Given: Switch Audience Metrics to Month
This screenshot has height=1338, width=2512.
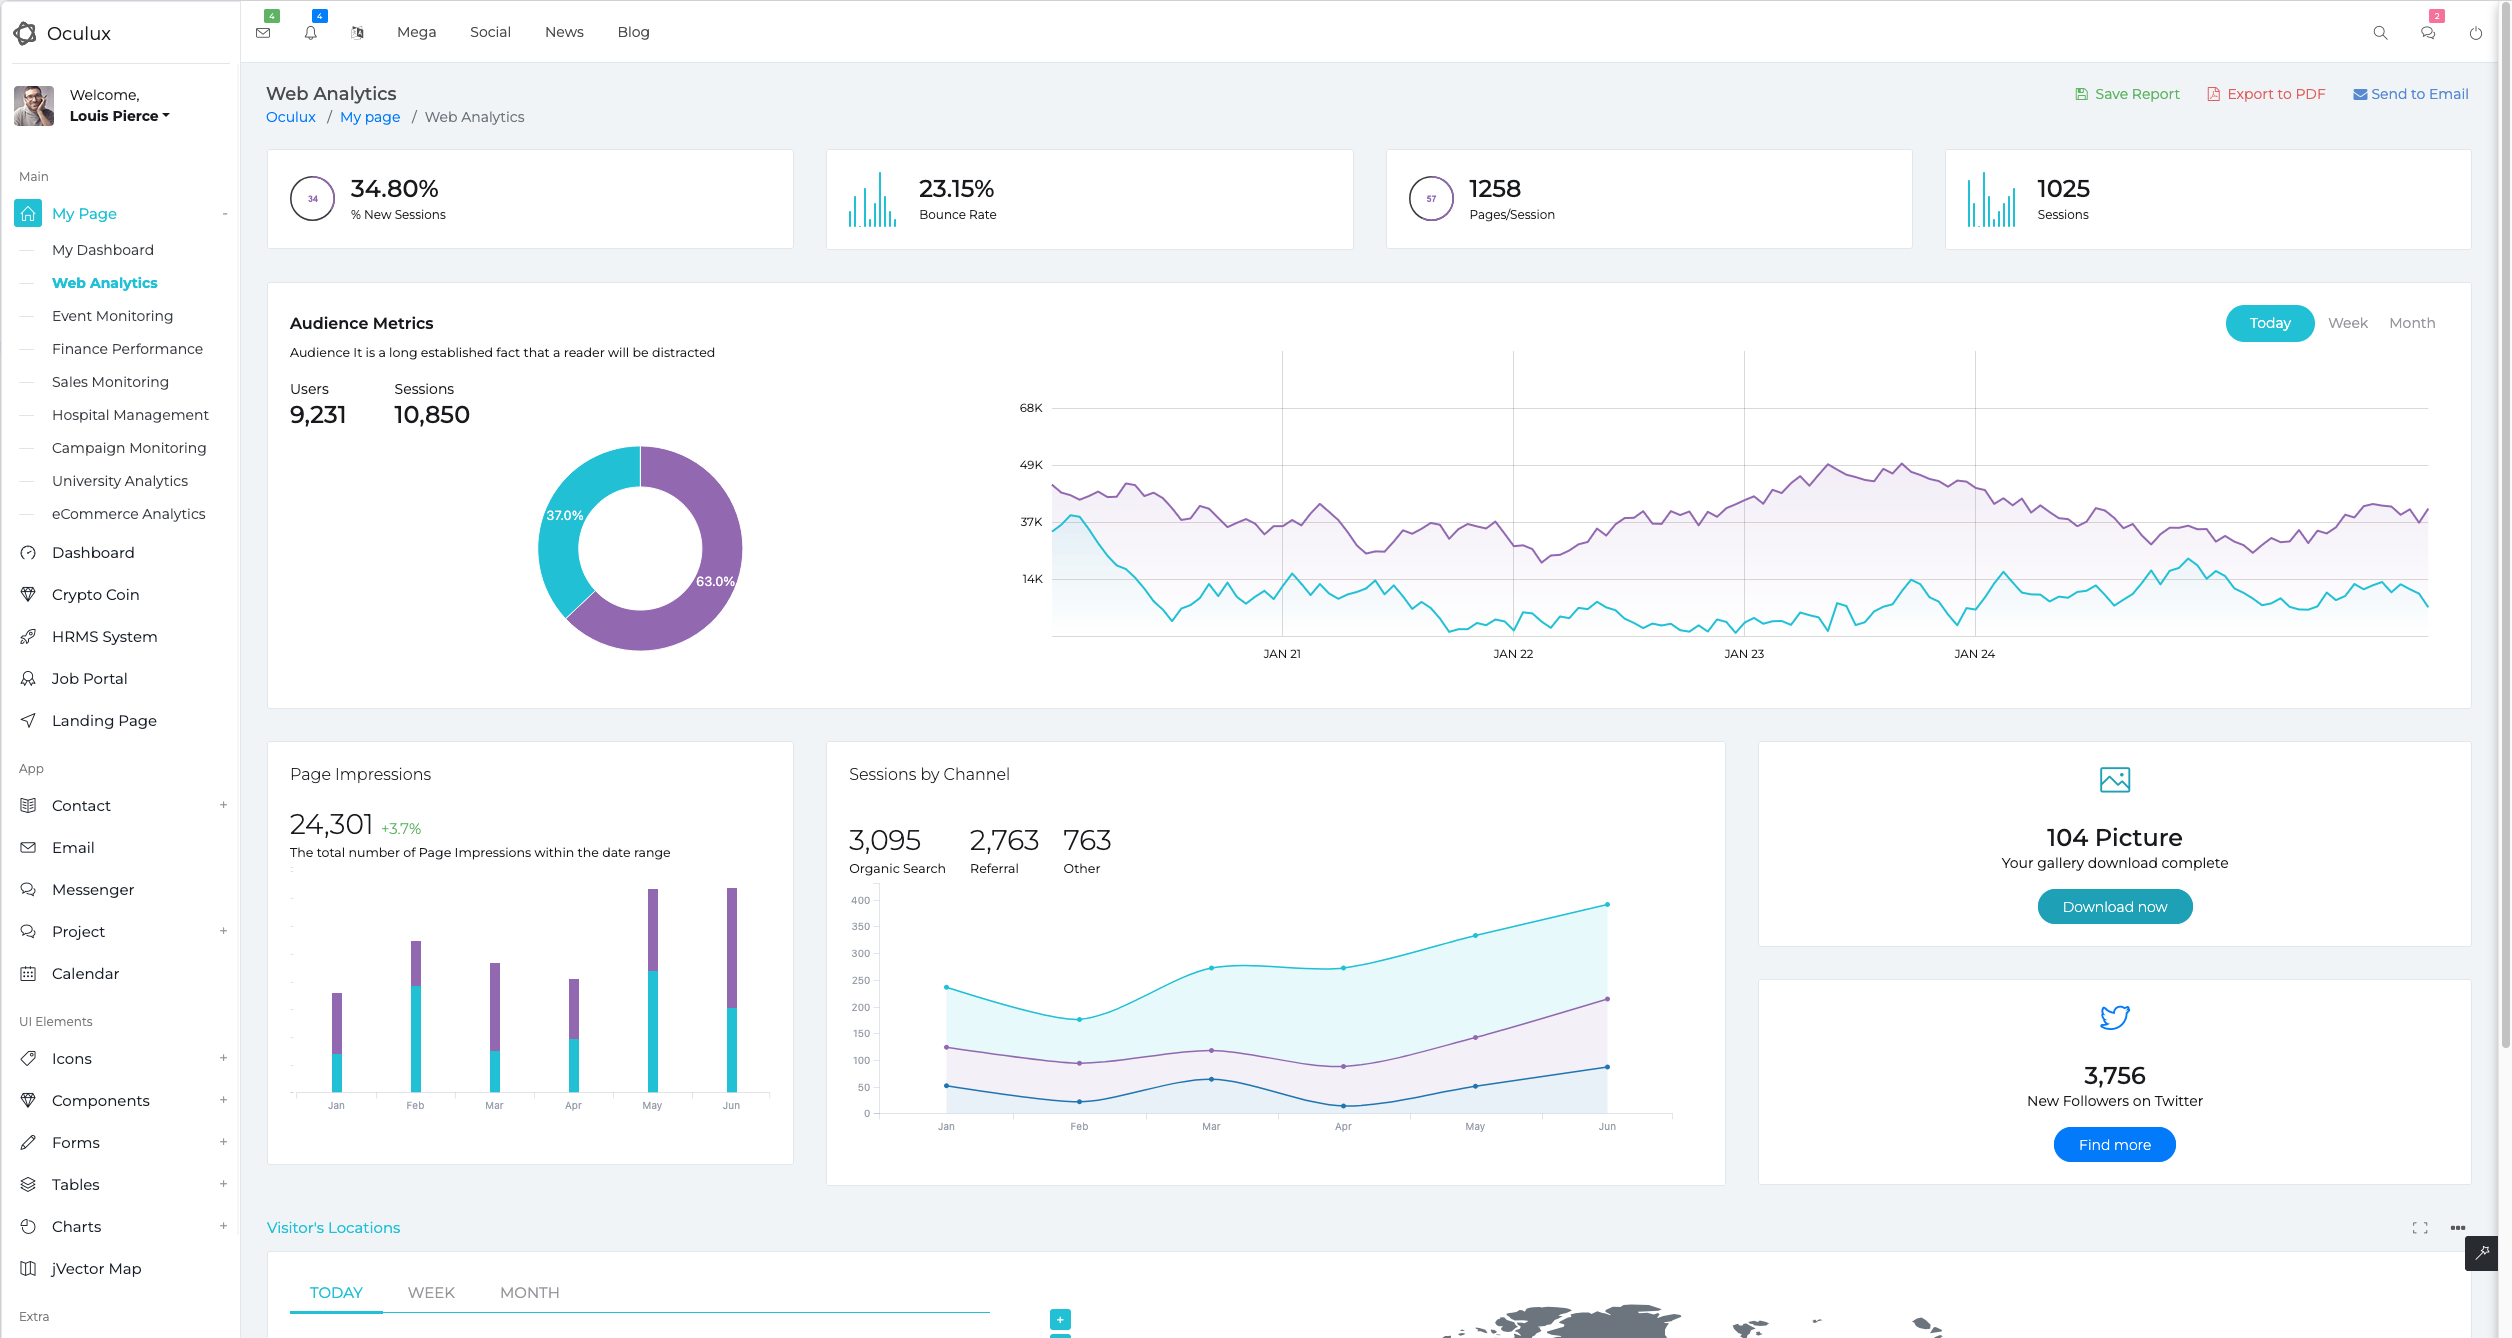Looking at the screenshot, I should [2412, 323].
